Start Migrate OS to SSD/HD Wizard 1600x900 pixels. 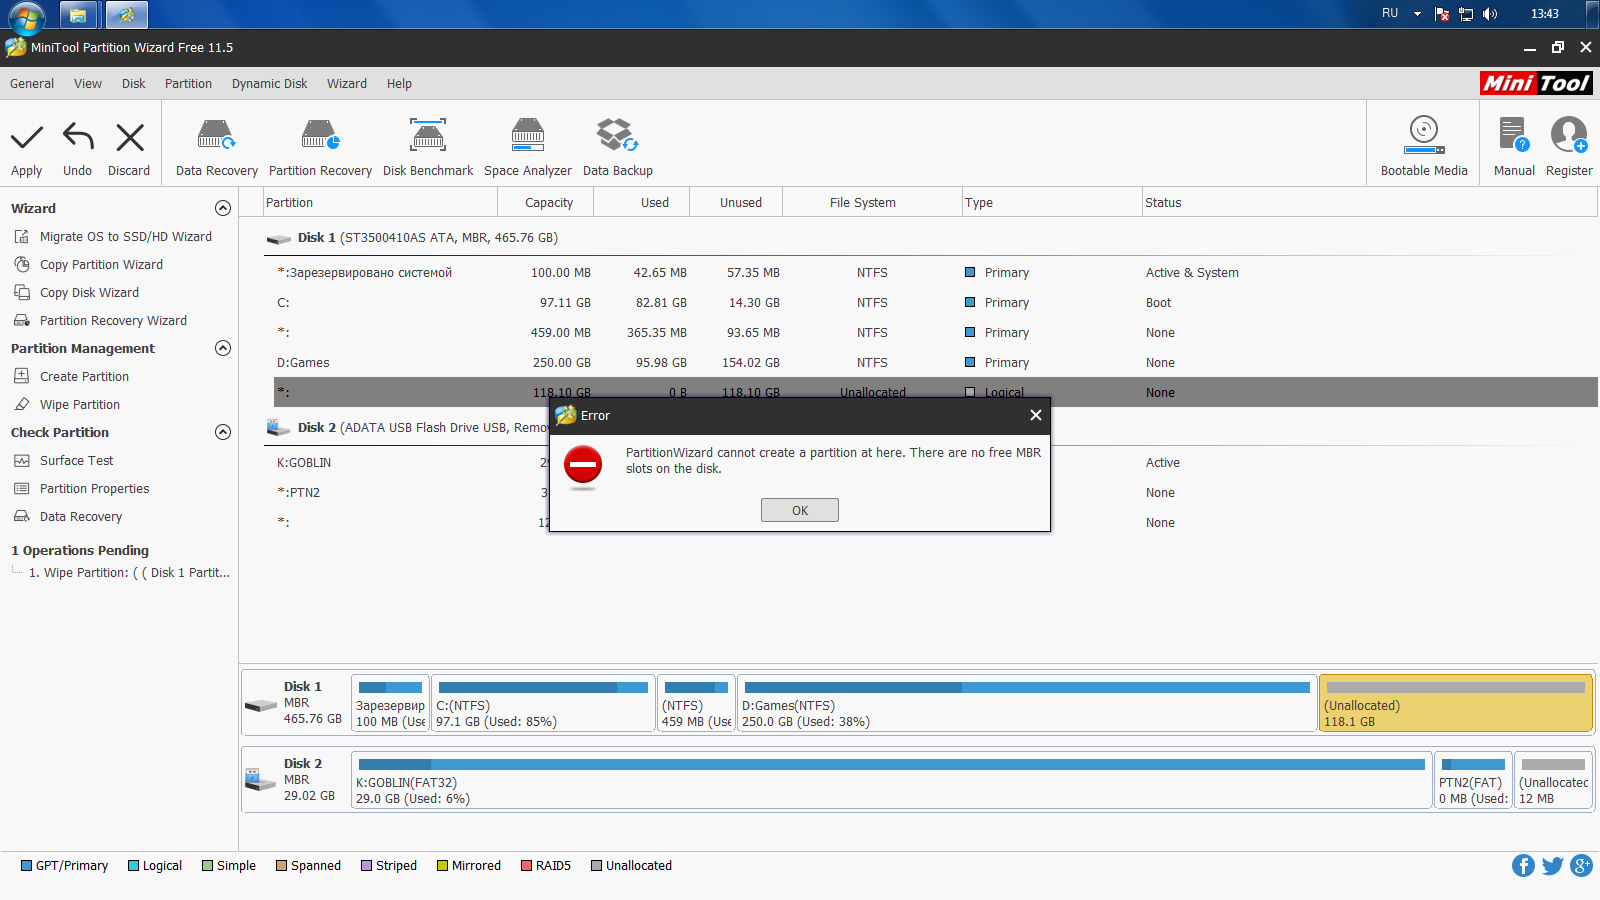coord(125,237)
